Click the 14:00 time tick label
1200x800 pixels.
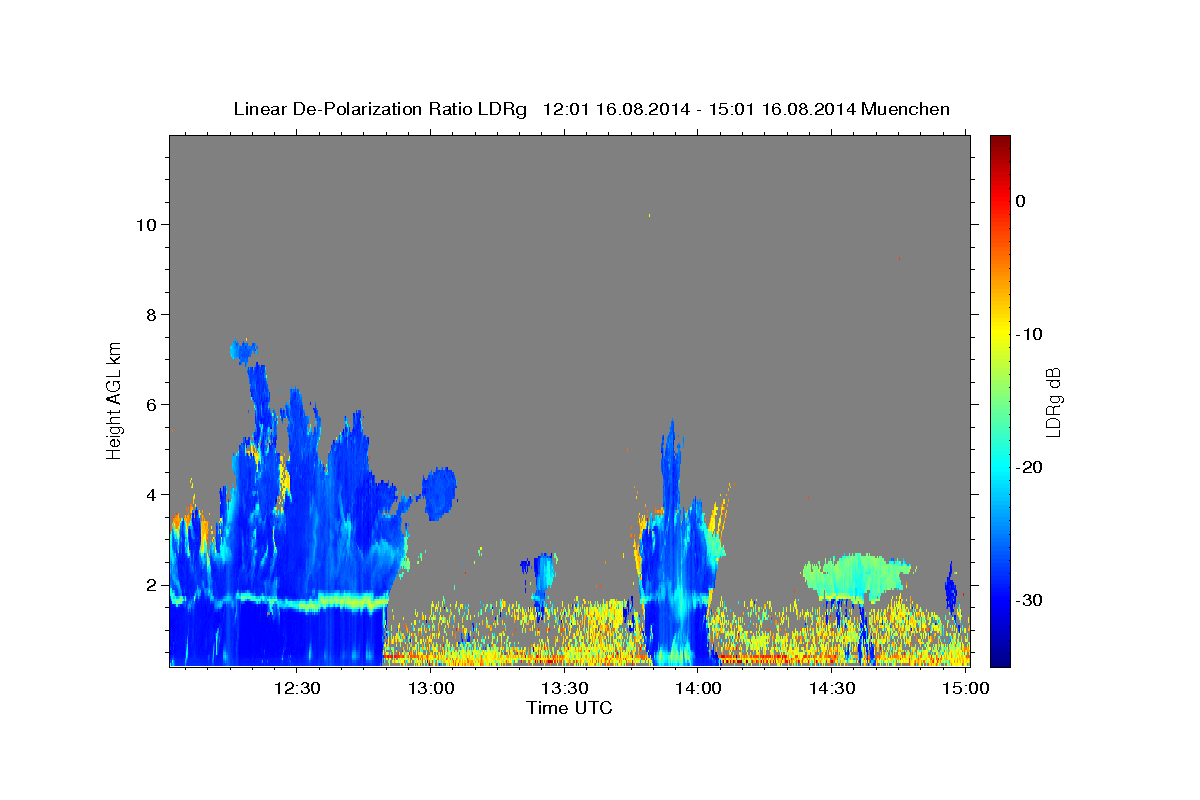click(697, 688)
